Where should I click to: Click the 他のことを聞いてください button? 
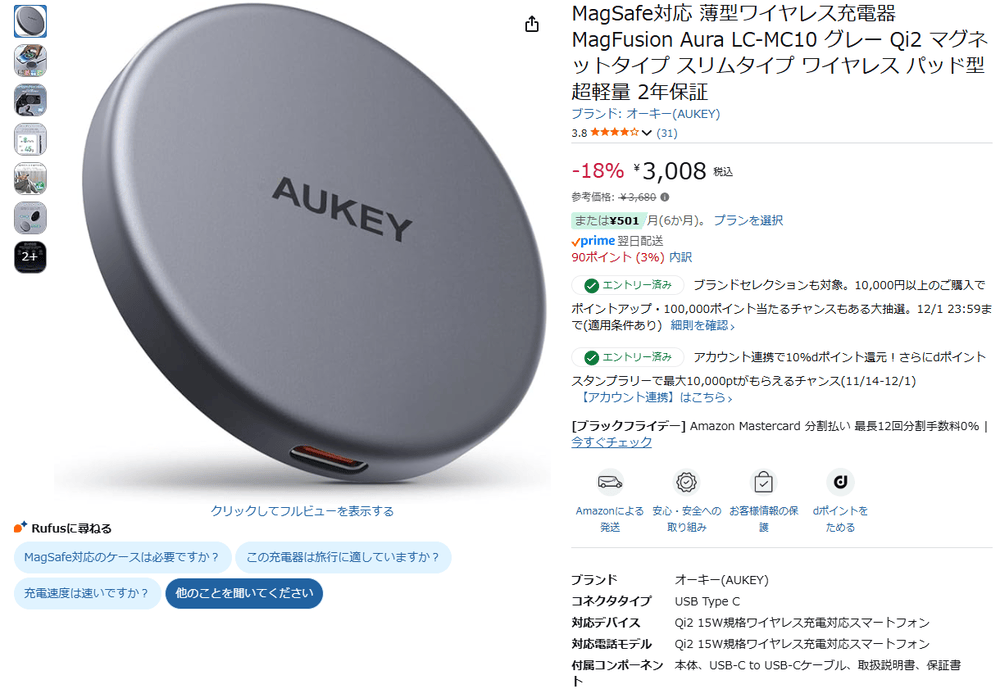(244, 593)
